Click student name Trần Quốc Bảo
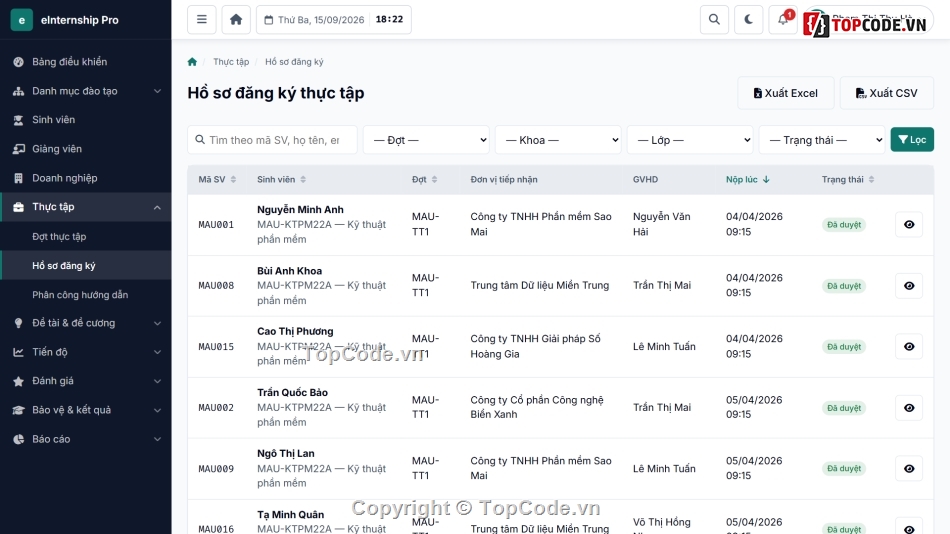950x534 pixels. [292, 393]
